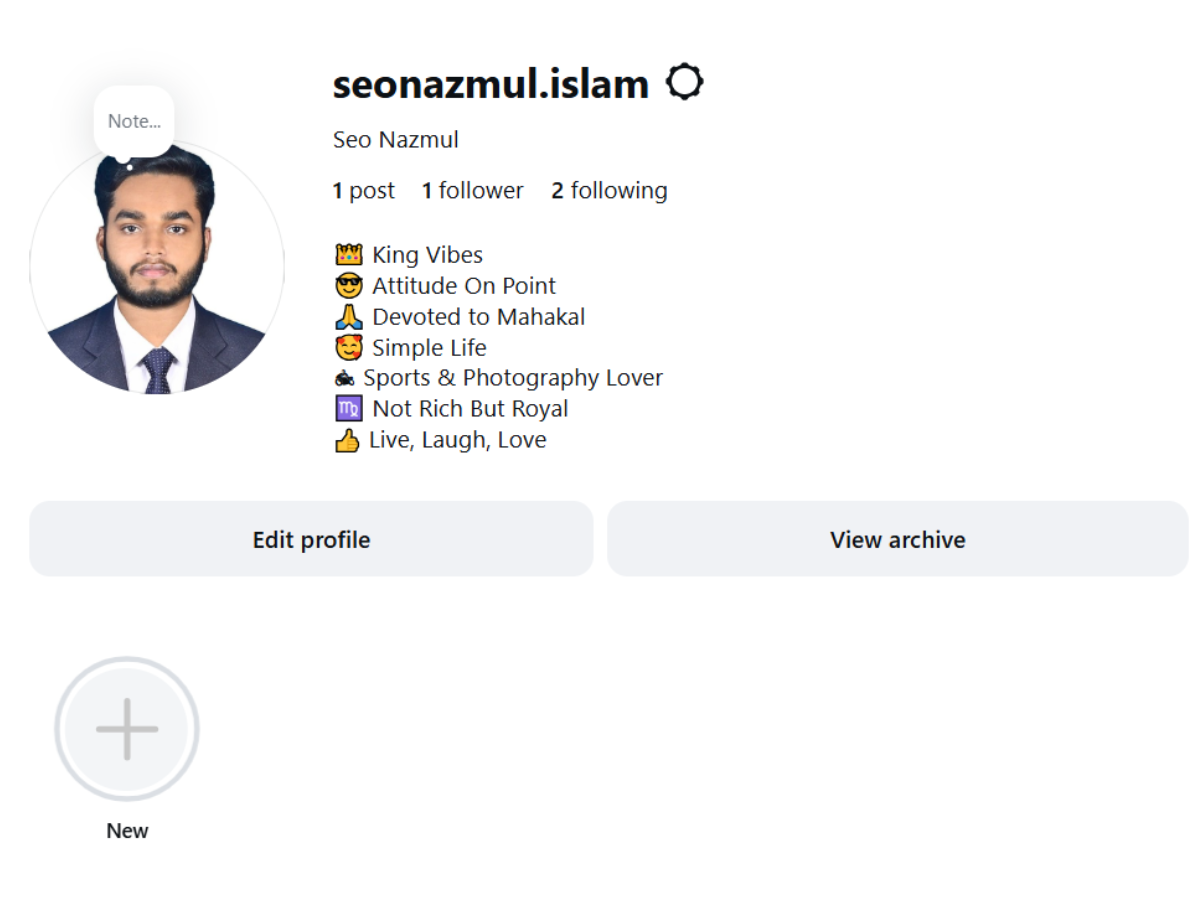The width and height of the screenshot is (1200, 900).
Task: Click the blushing emoji next to Simple Life
Action: pos(348,347)
